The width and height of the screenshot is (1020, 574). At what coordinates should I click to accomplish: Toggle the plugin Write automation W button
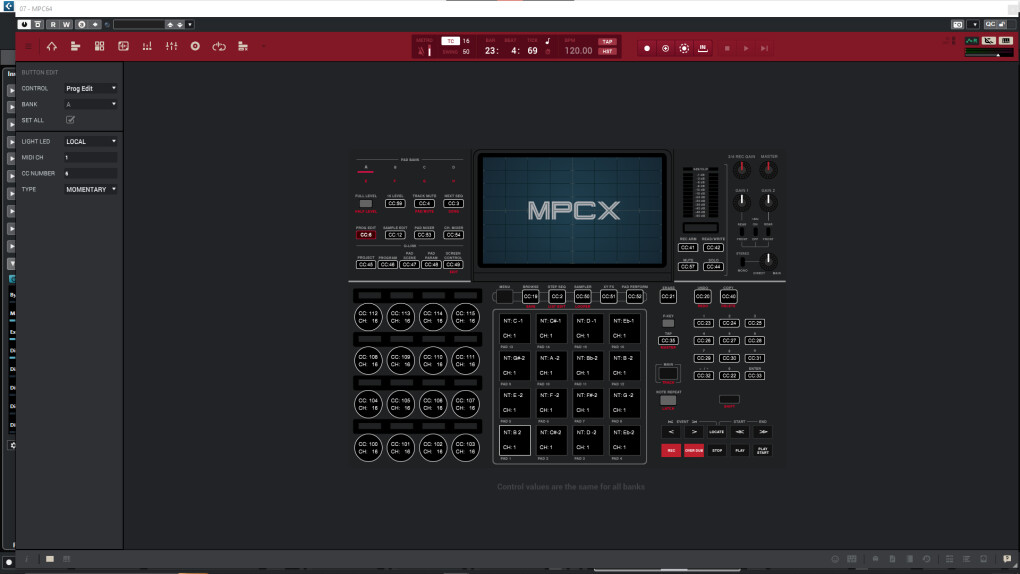[x=66, y=25]
